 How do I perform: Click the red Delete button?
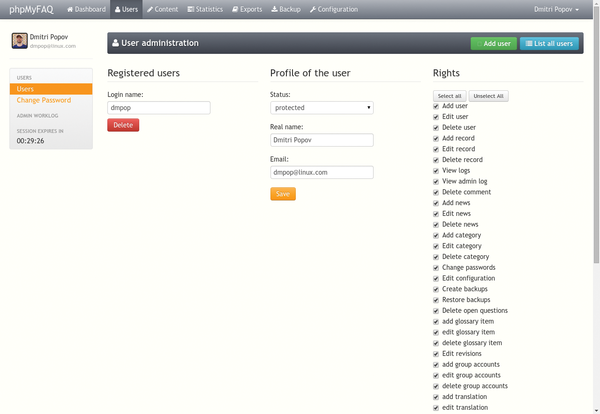(123, 125)
